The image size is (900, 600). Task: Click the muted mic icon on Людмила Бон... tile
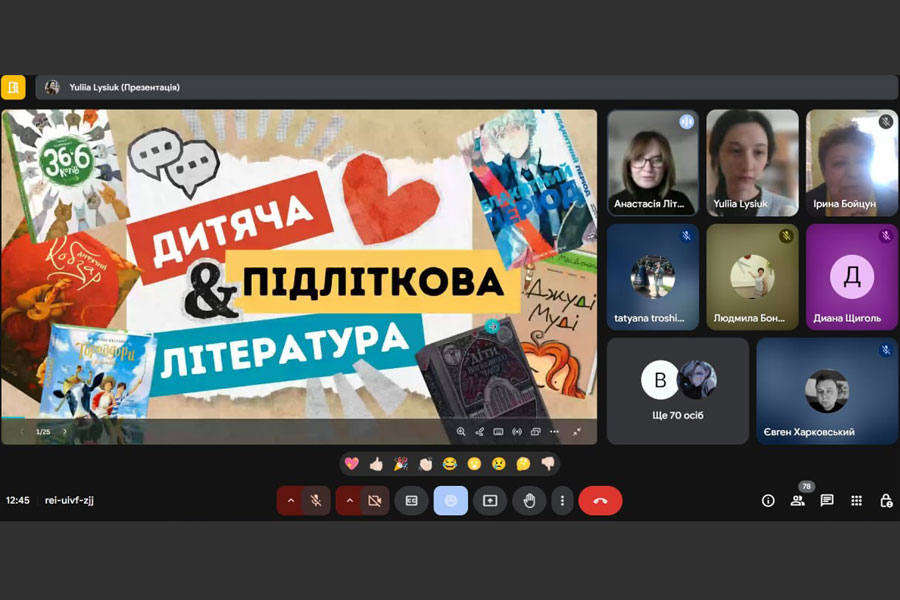(786, 235)
